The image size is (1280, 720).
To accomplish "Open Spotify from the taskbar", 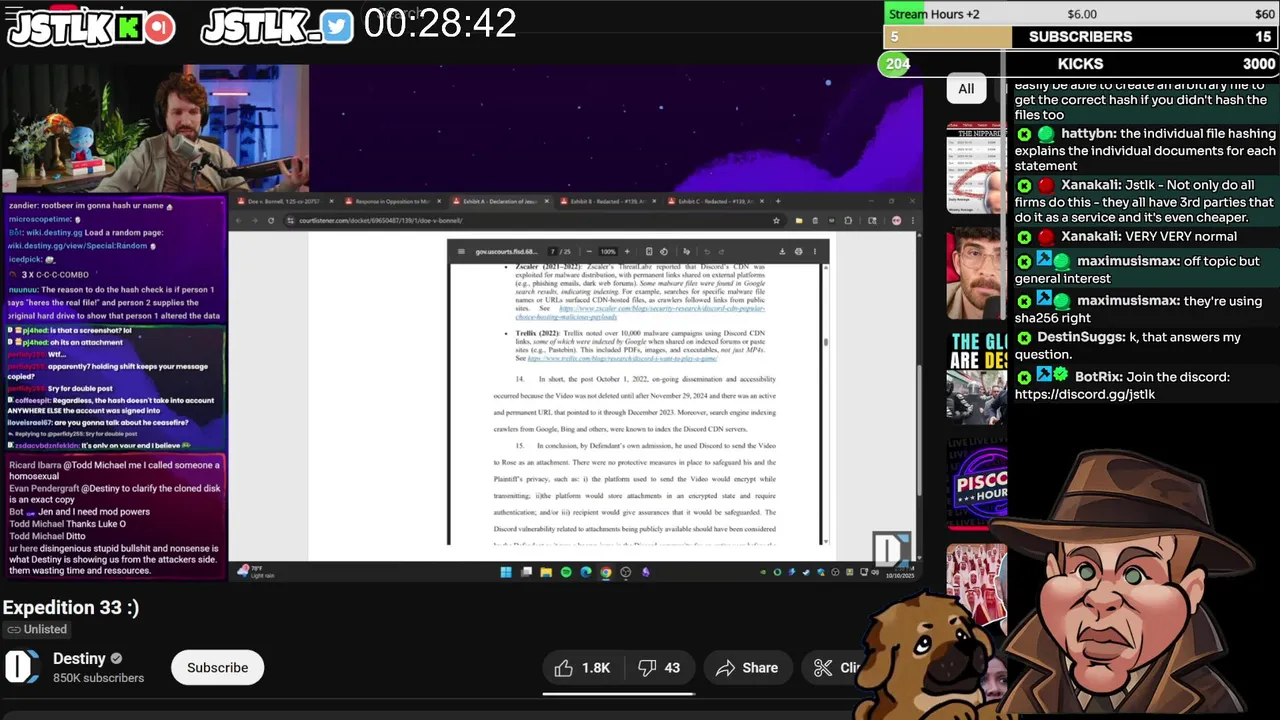I will coord(566,572).
